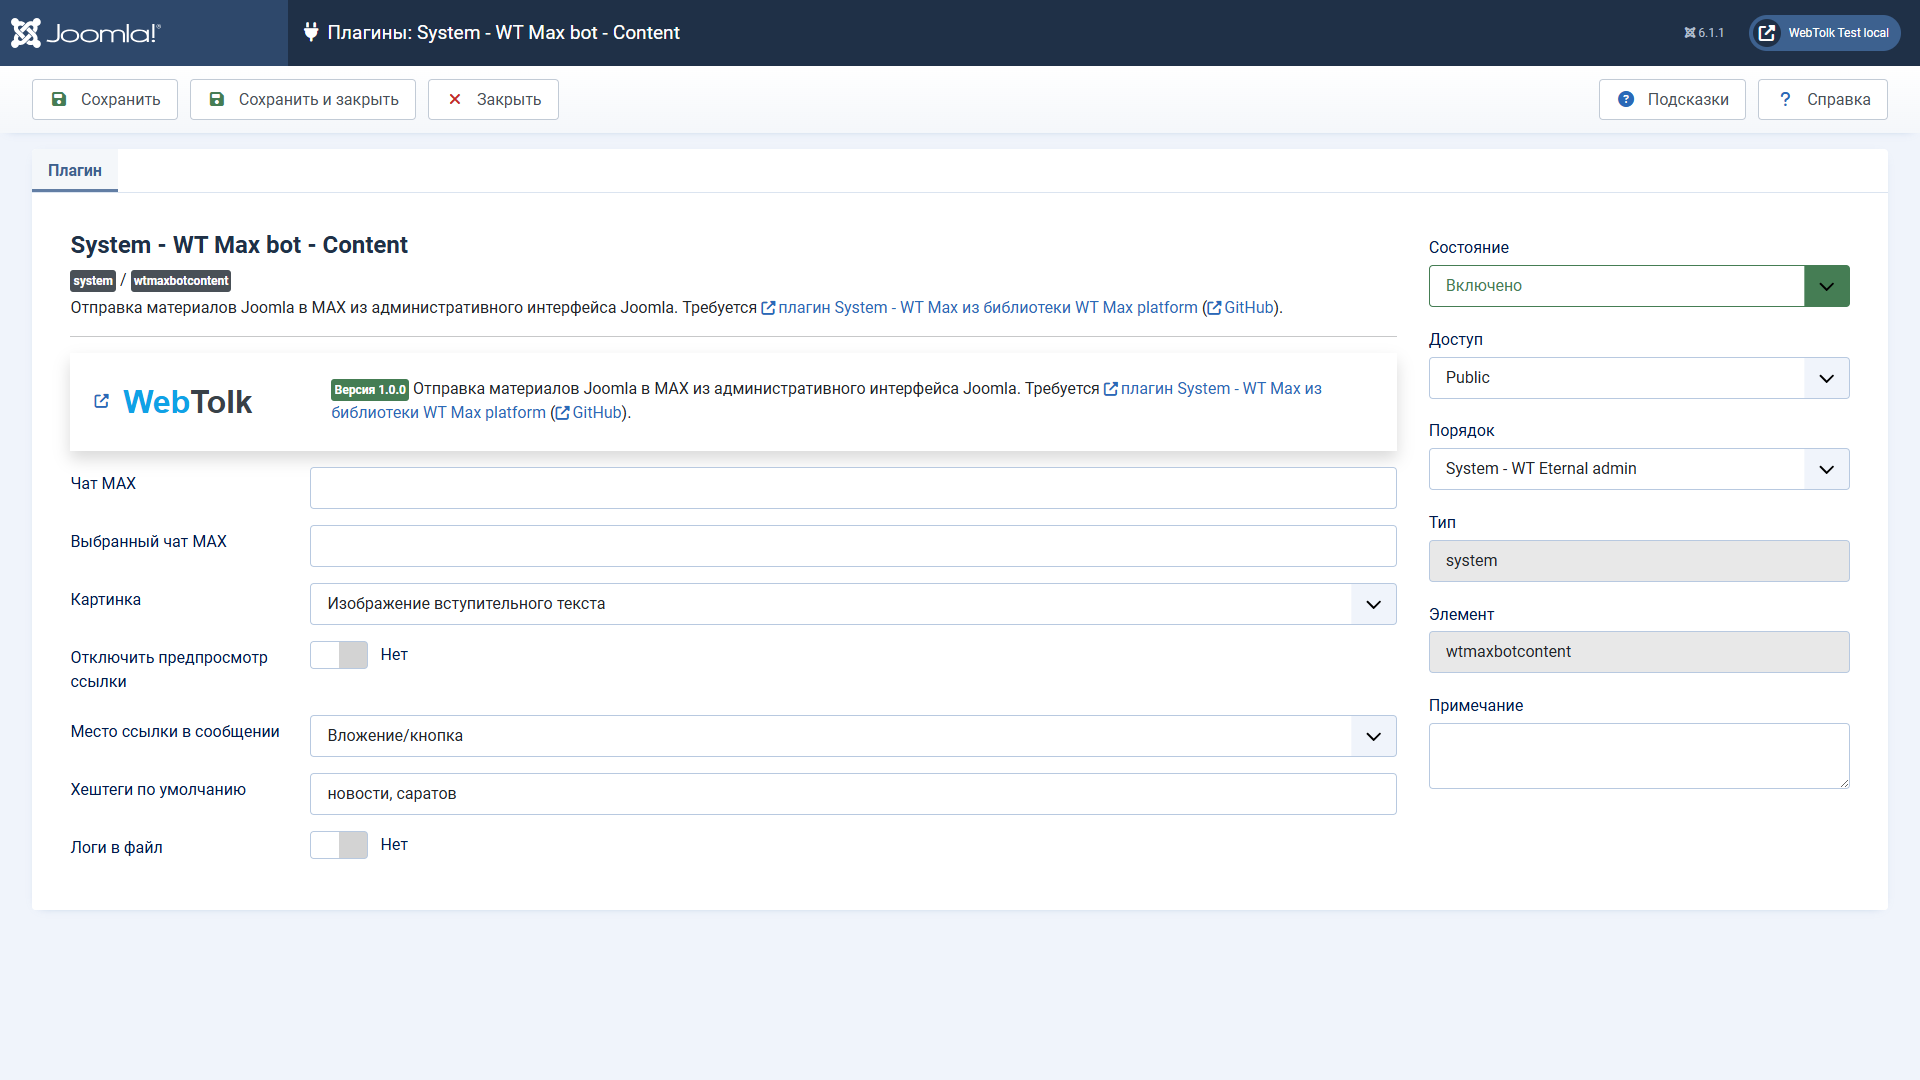Click the read-only Тип field

point(1639,561)
